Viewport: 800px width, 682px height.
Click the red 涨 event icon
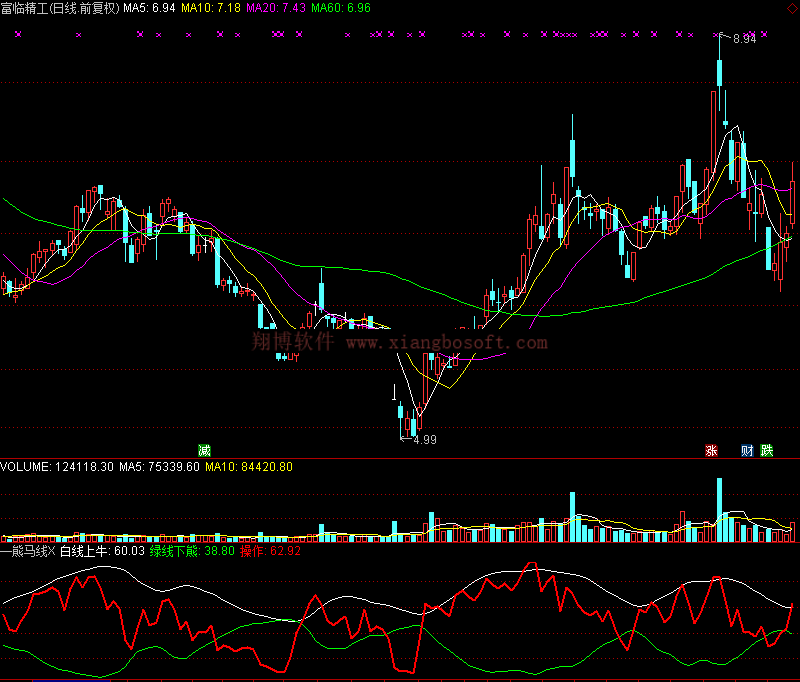point(712,450)
